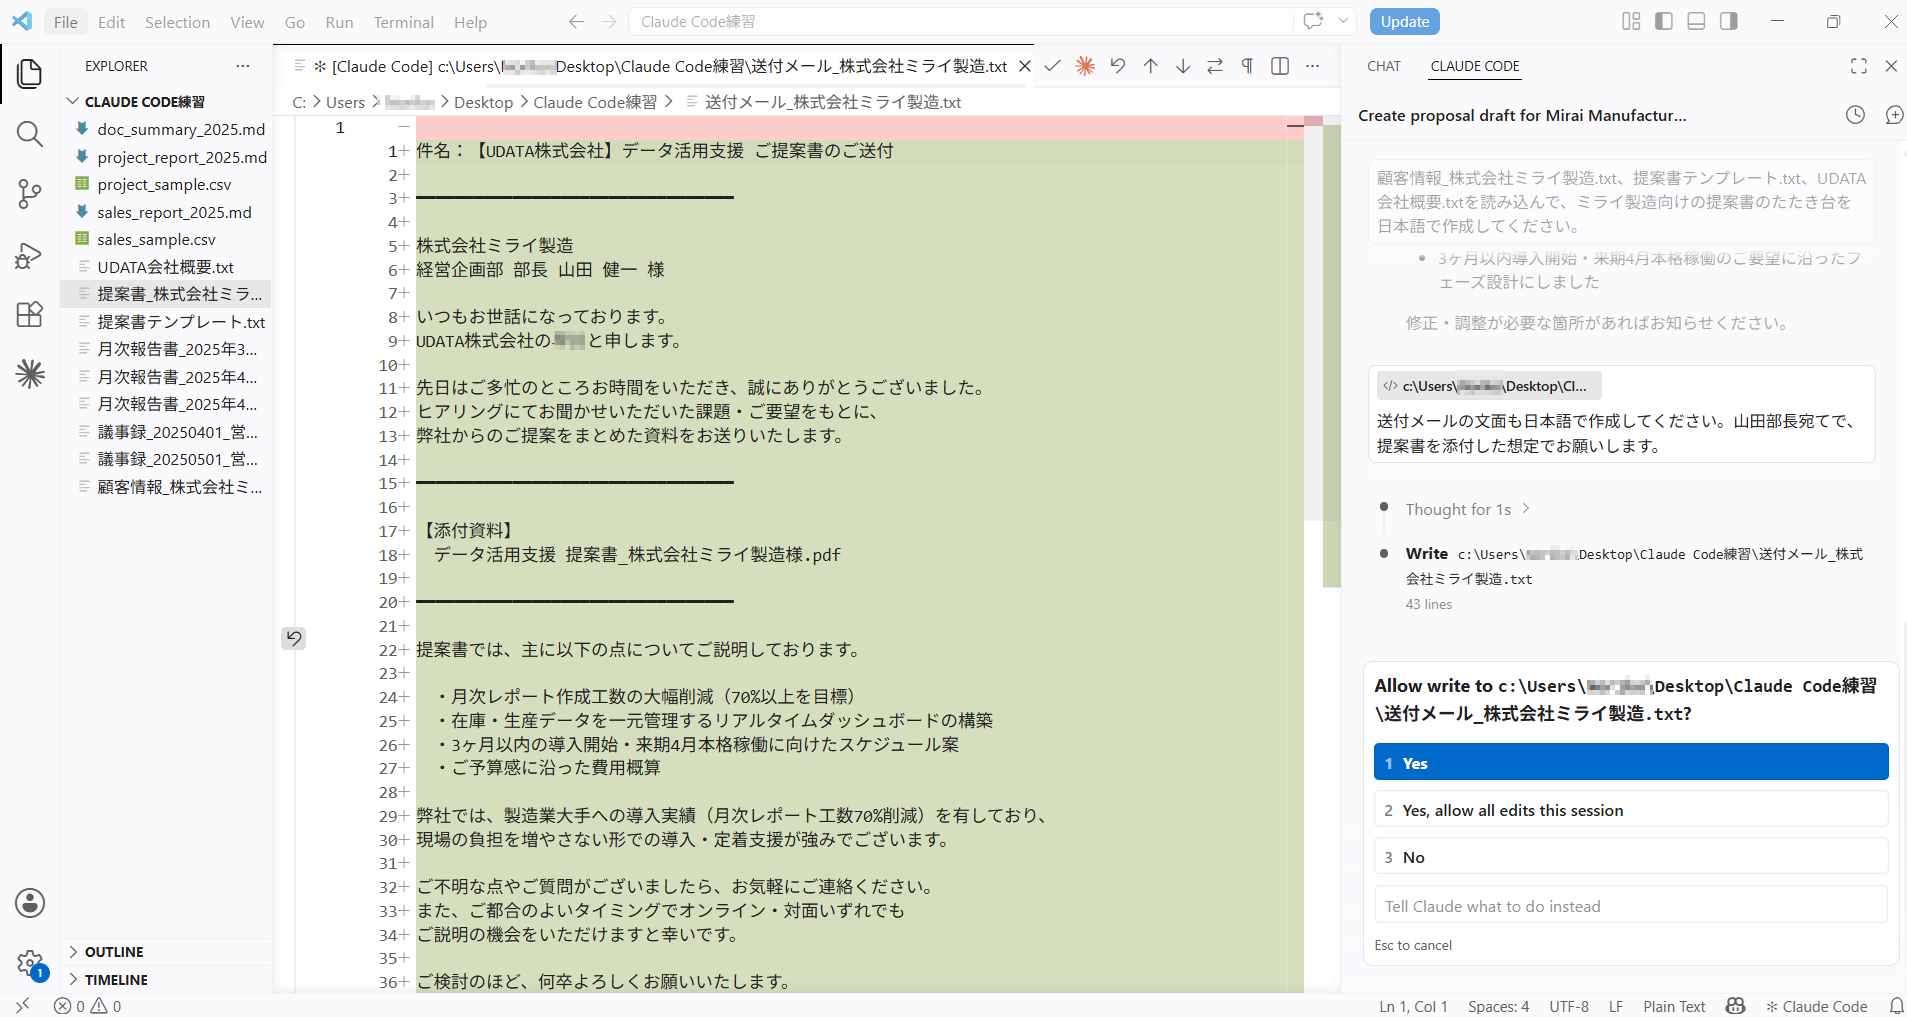Toggle primary side bar visibility
The image size is (1907, 1017).
pyautogui.click(x=1664, y=21)
